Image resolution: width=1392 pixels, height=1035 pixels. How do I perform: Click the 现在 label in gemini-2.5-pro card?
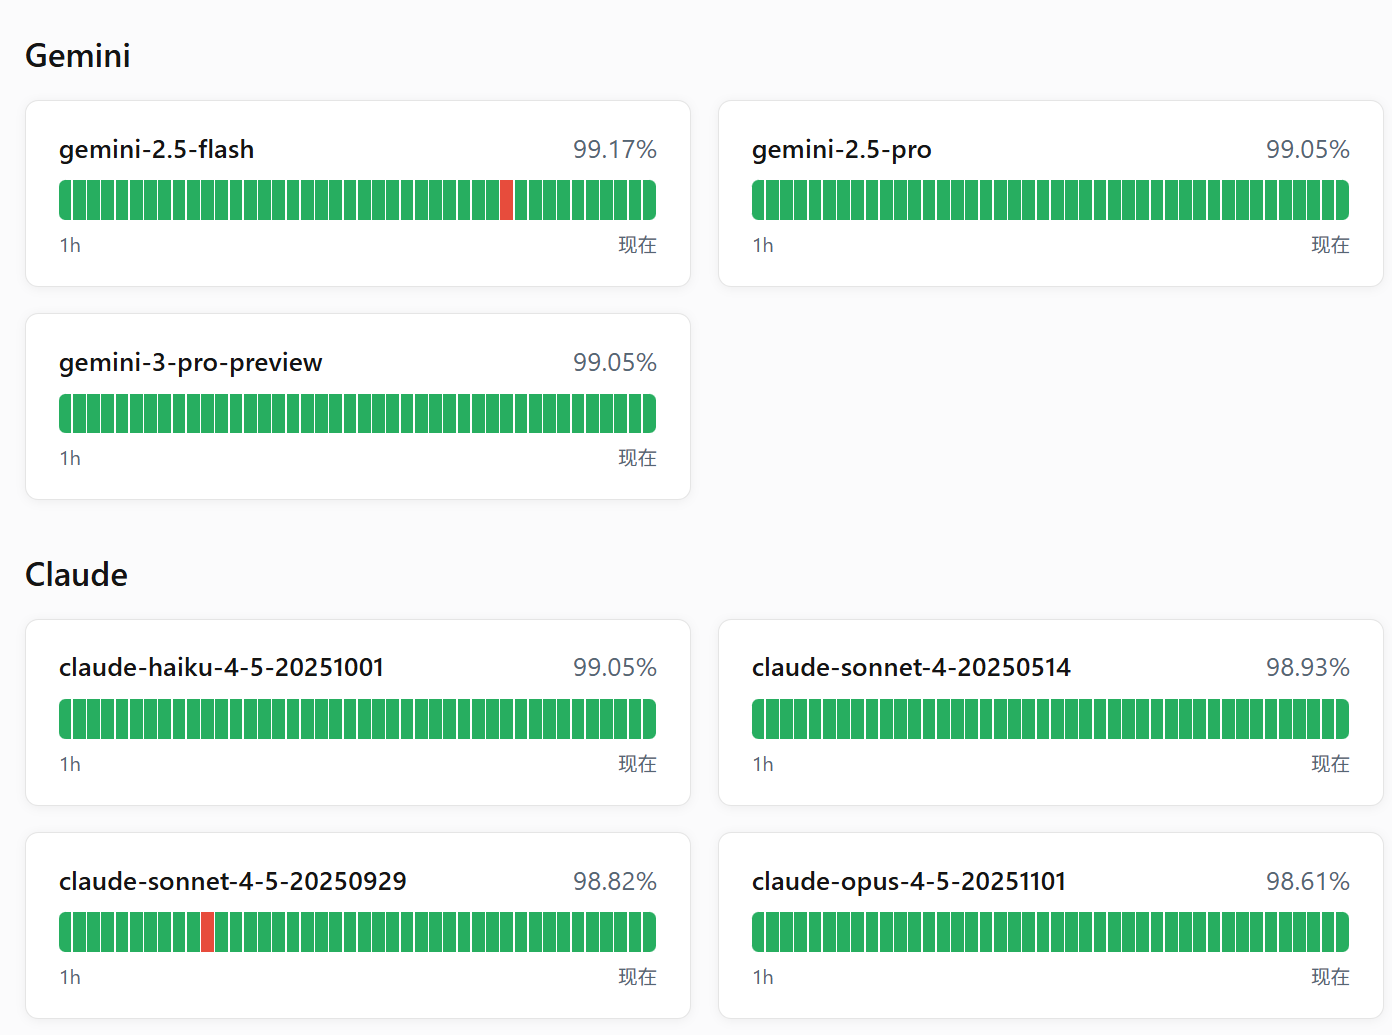click(1330, 246)
